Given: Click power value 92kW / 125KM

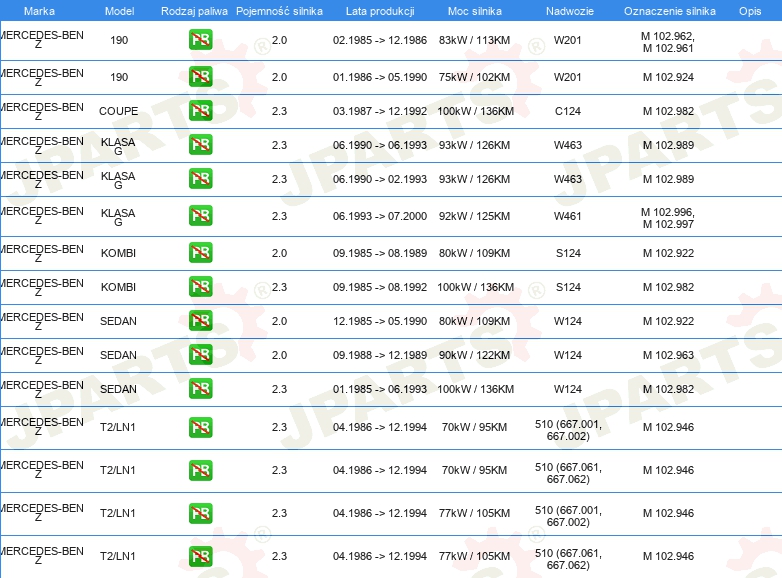Looking at the screenshot, I should click(x=474, y=216).
